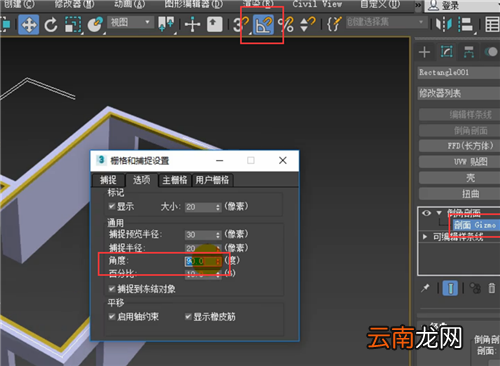
Task: Click Make Unique icon under modifier stack
Action: click(475, 288)
